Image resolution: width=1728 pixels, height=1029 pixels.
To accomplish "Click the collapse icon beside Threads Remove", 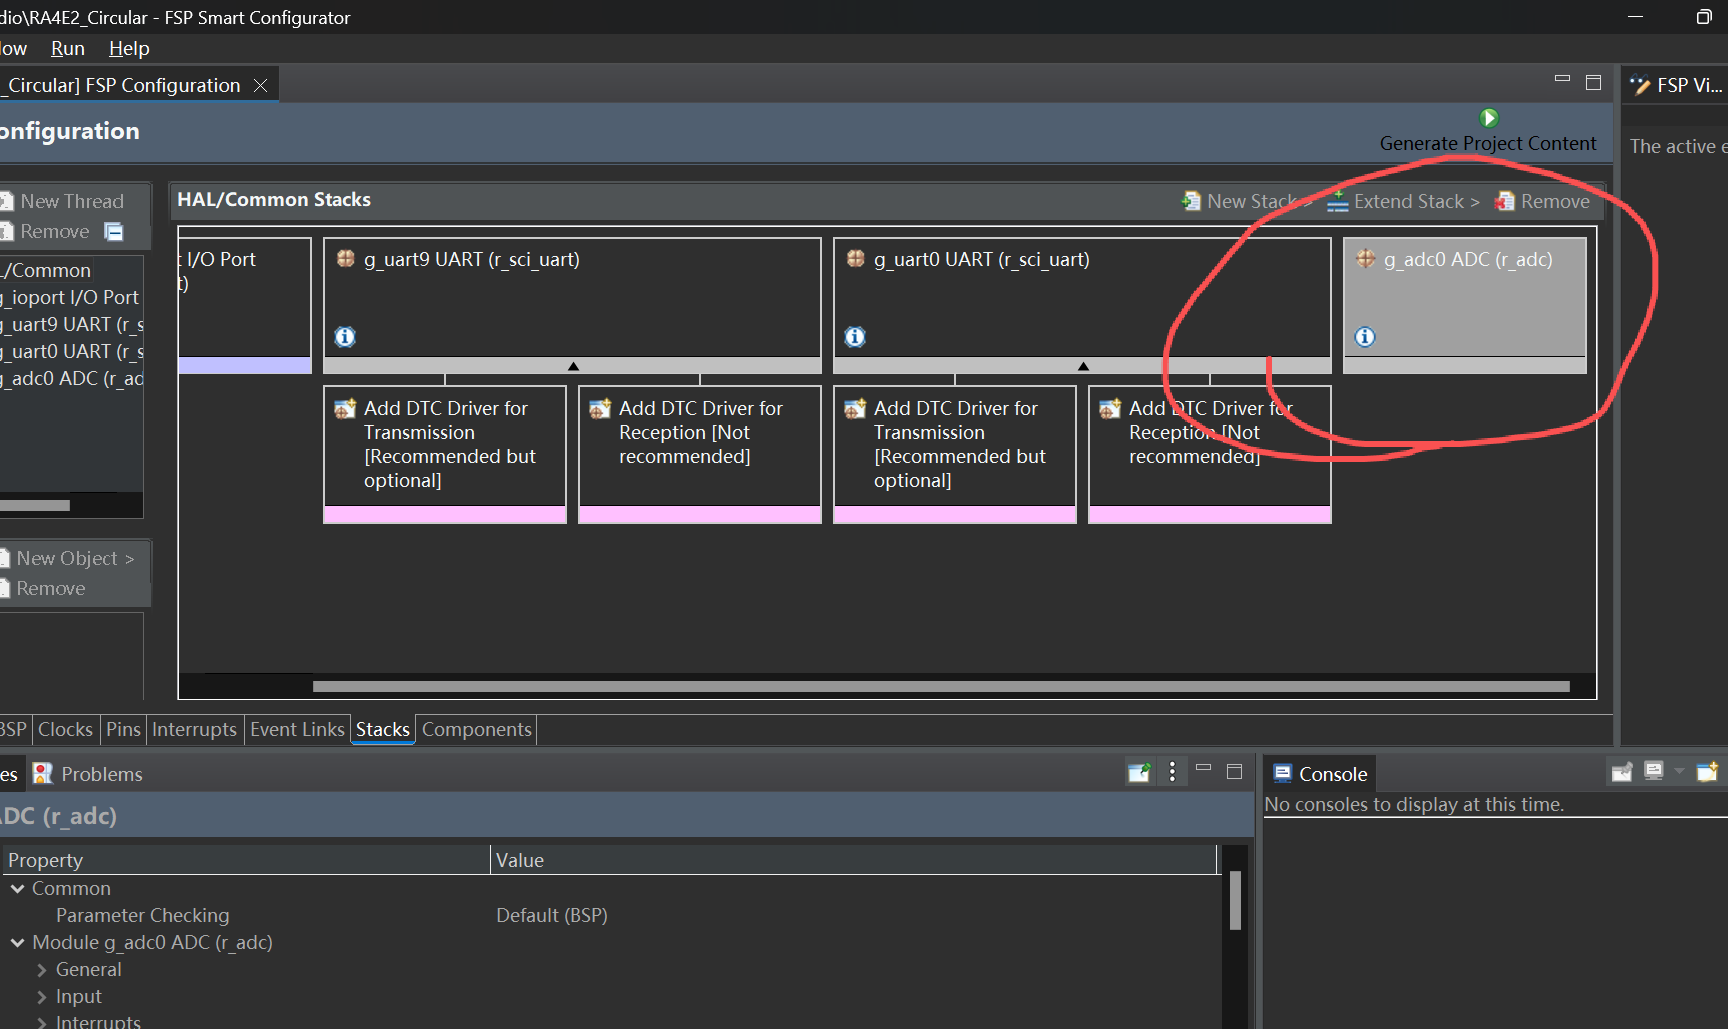I will click(x=114, y=232).
